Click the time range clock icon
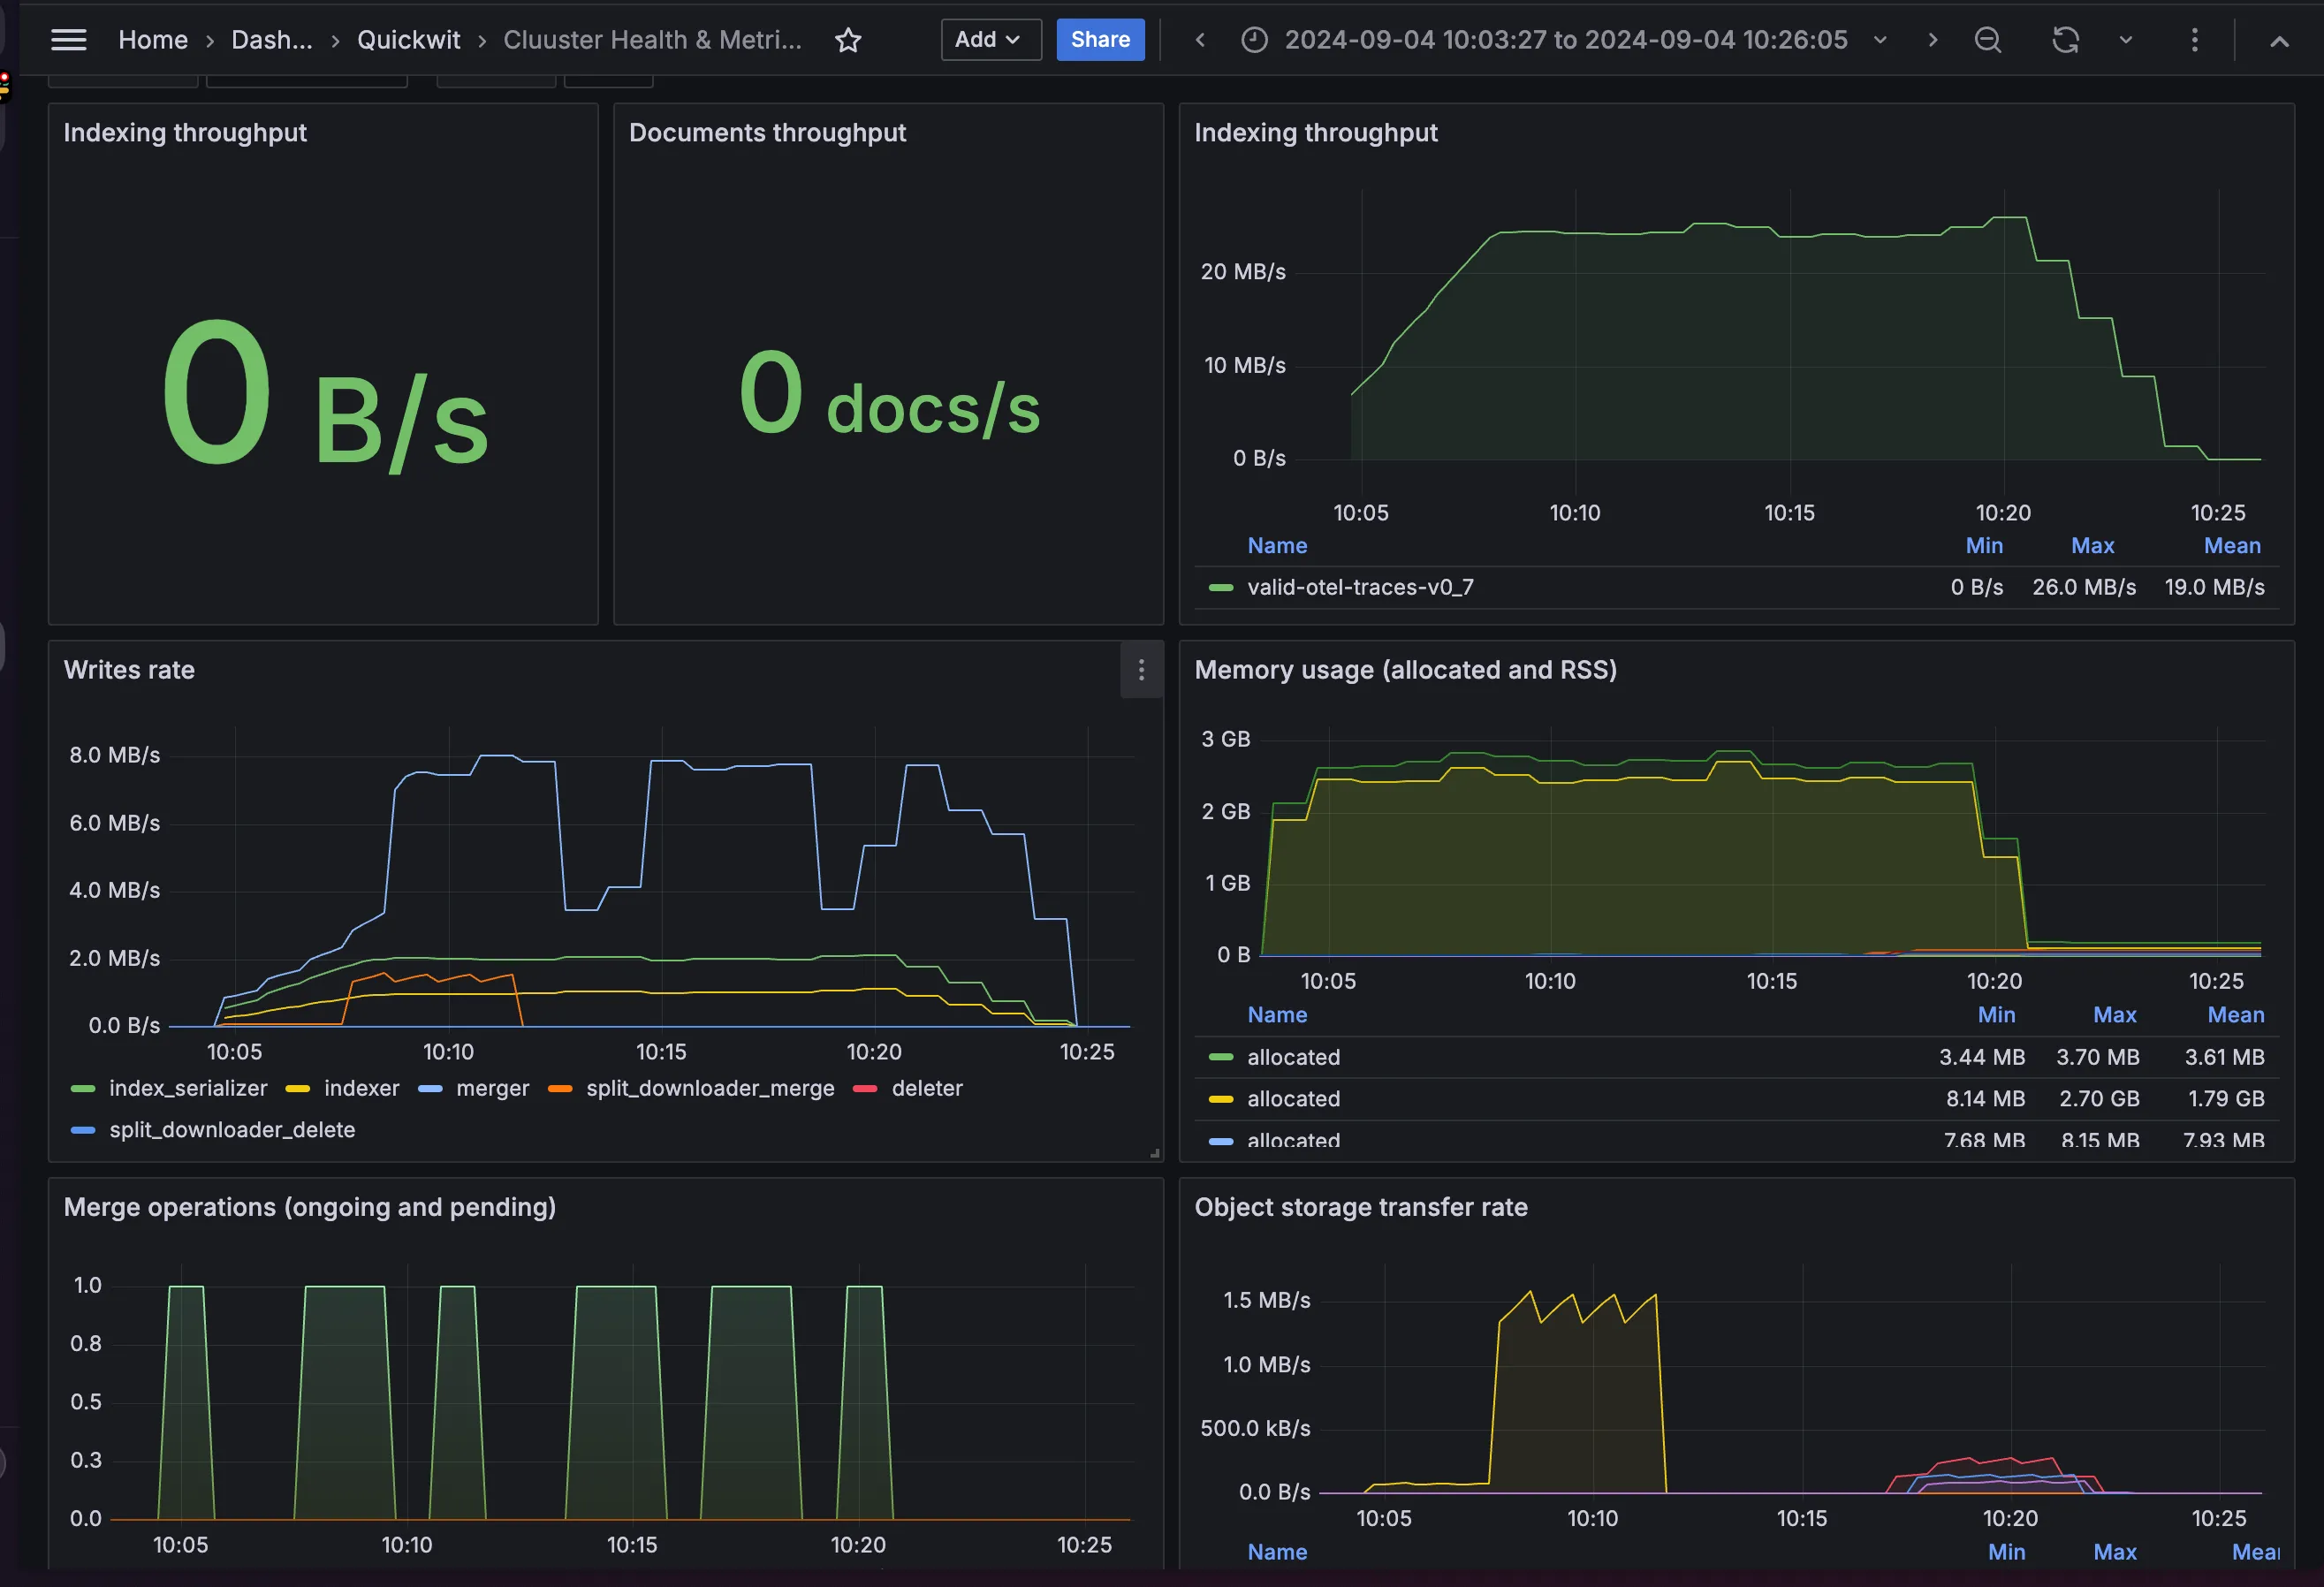The image size is (2324, 1587). point(1253,40)
